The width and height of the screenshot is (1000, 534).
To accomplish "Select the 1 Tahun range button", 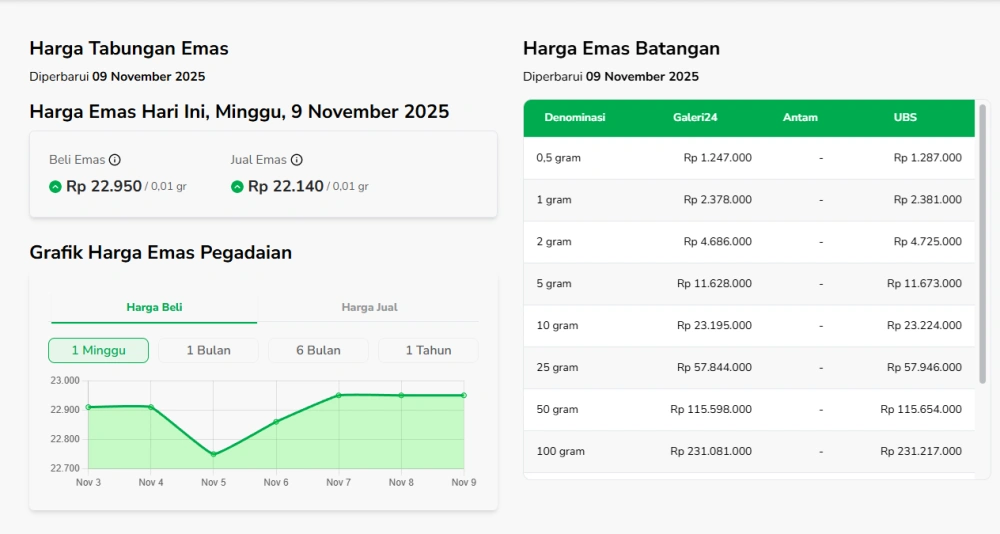I will pos(429,350).
